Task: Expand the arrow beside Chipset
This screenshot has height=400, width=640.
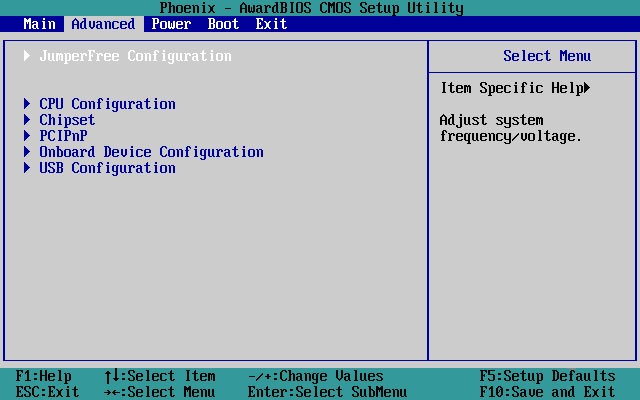Action: coord(27,120)
